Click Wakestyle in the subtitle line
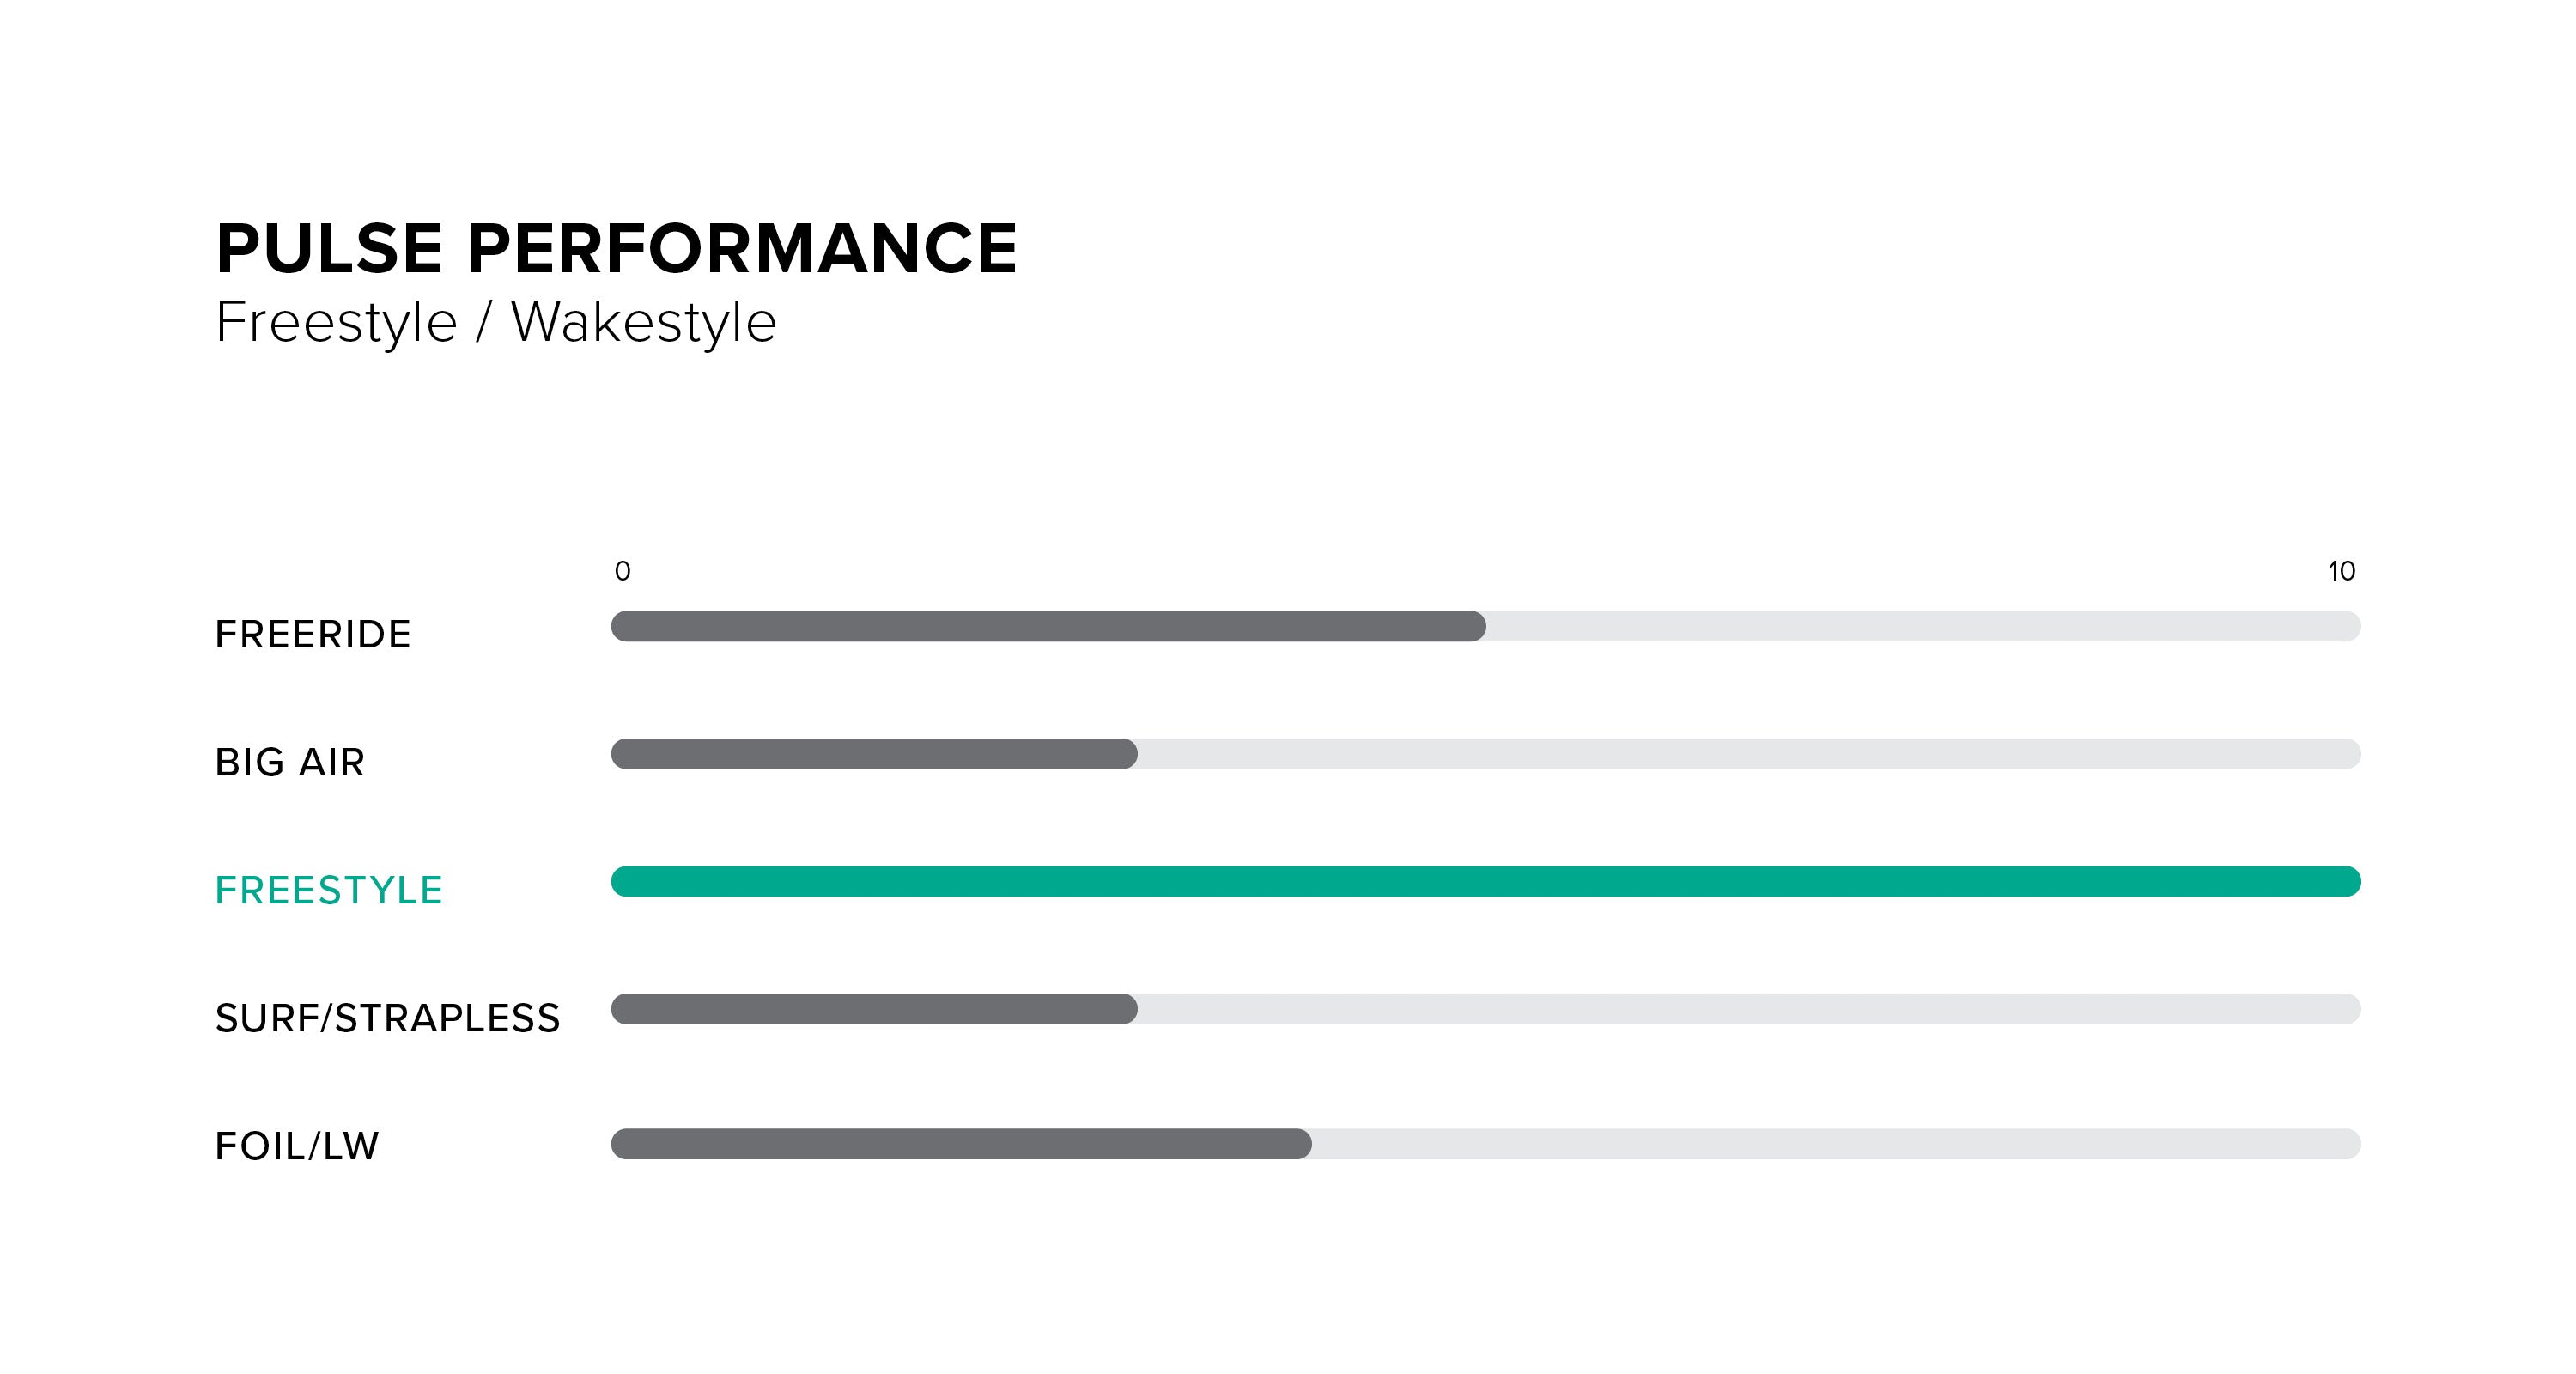Viewport: 2576px width, 1374px height. pos(644,322)
